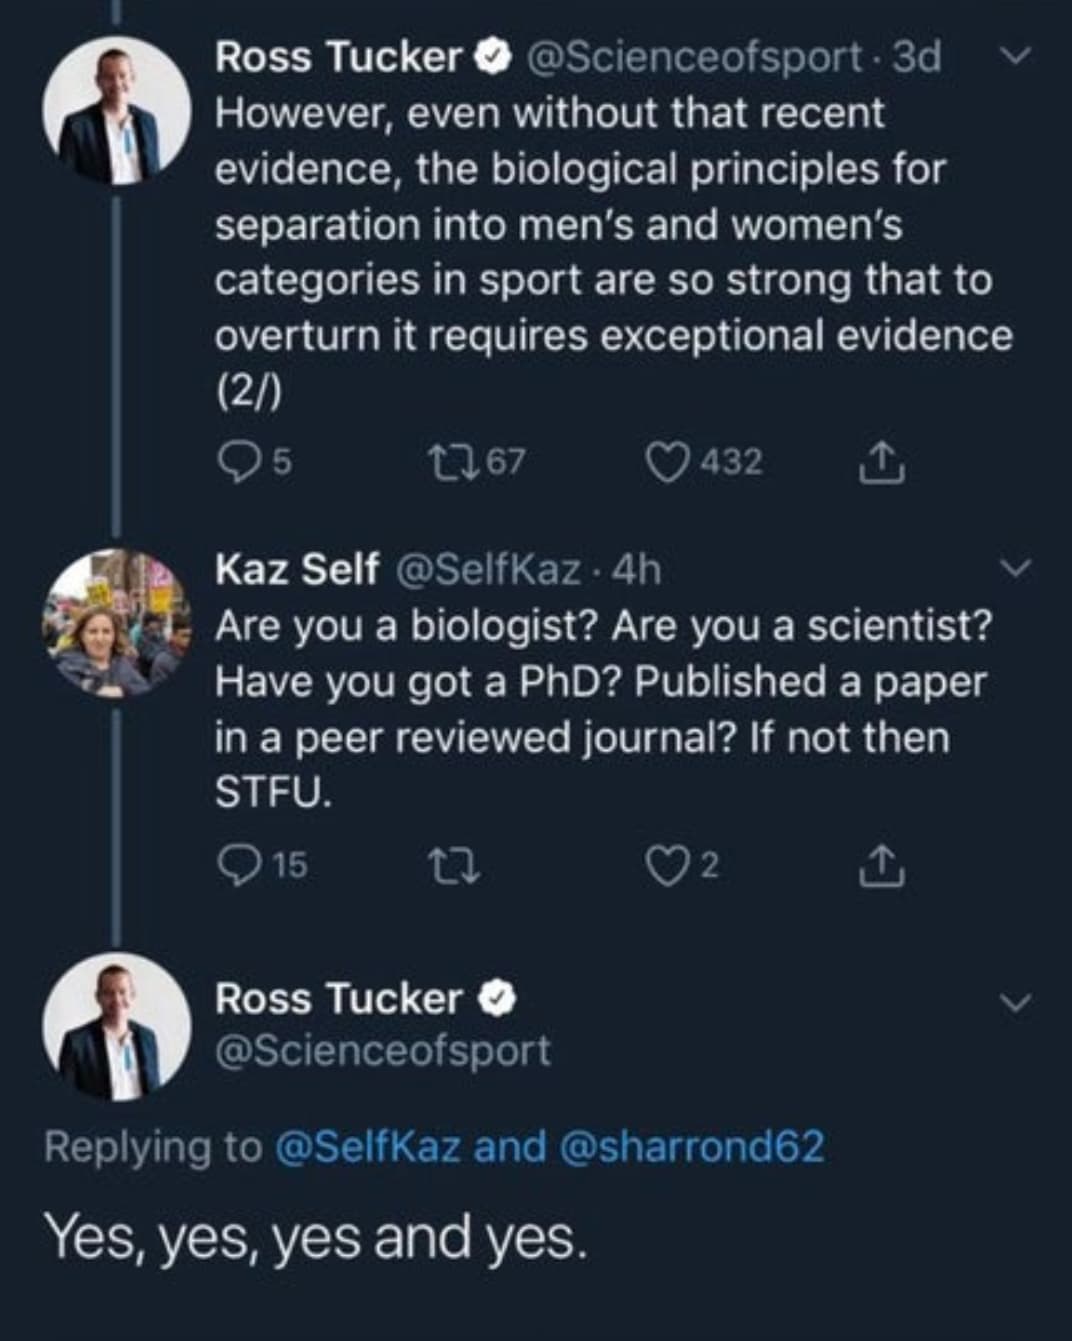Screen dimensions: 1072x1341
Task: Open the @SelfKaz mention link in reply
Action: pos(366,1146)
